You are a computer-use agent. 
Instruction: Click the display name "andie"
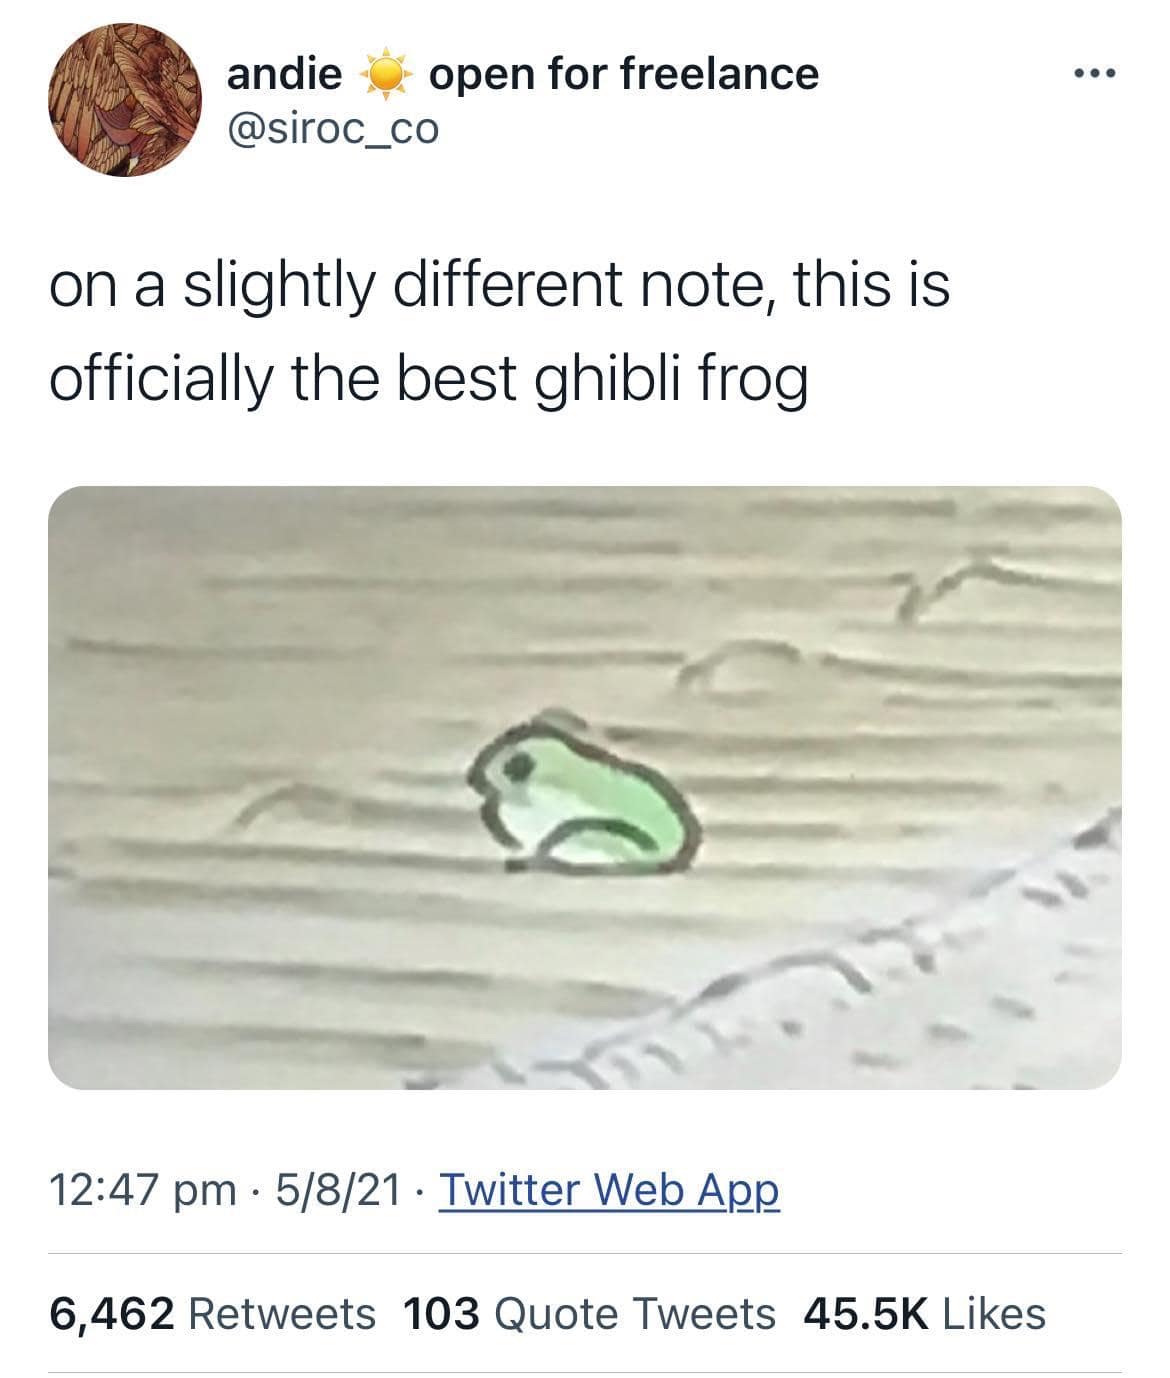coord(284,74)
